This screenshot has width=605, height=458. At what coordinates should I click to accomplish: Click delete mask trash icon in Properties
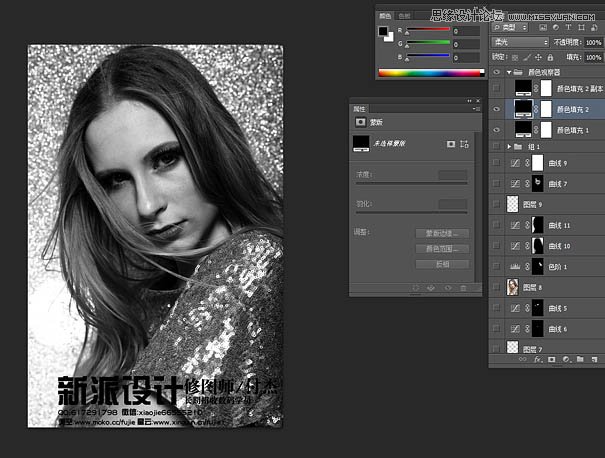click(x=463, y=288)
